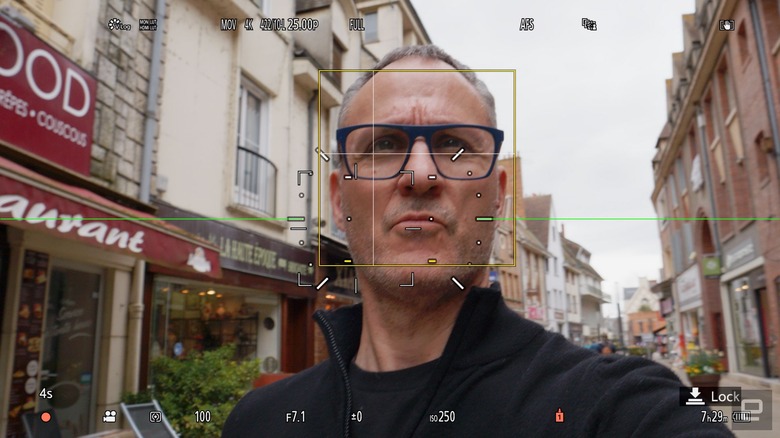
Task: Tap the shutter speed 100 value
Action: [x=203, y=416]
